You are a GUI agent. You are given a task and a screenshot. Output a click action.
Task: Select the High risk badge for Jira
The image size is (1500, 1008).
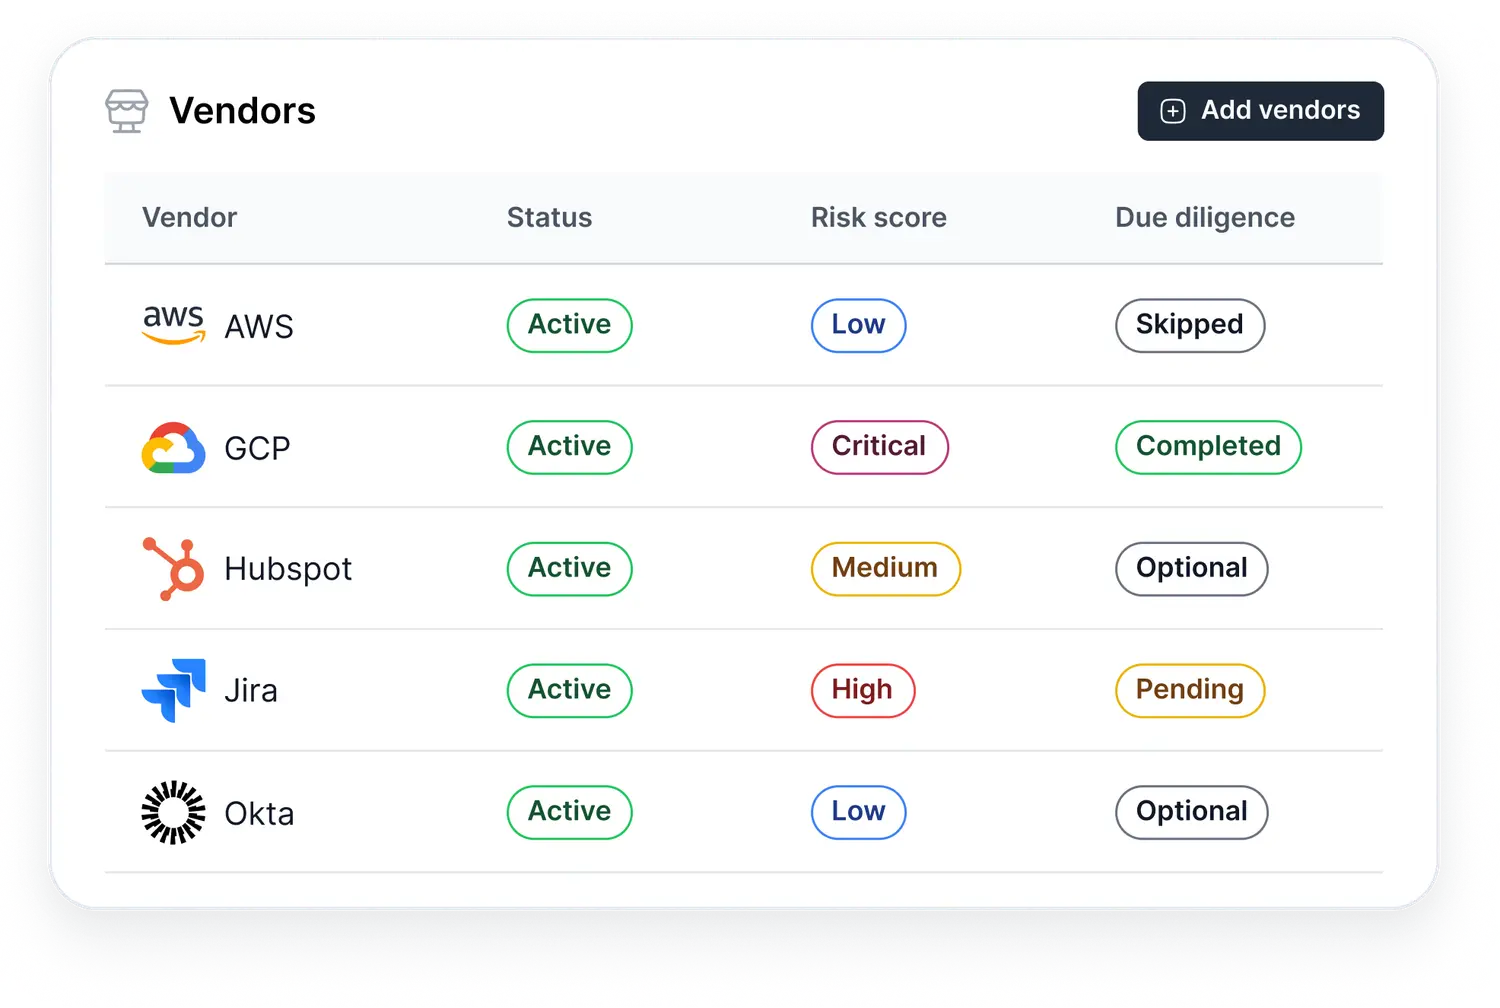[x=862, y=690]
